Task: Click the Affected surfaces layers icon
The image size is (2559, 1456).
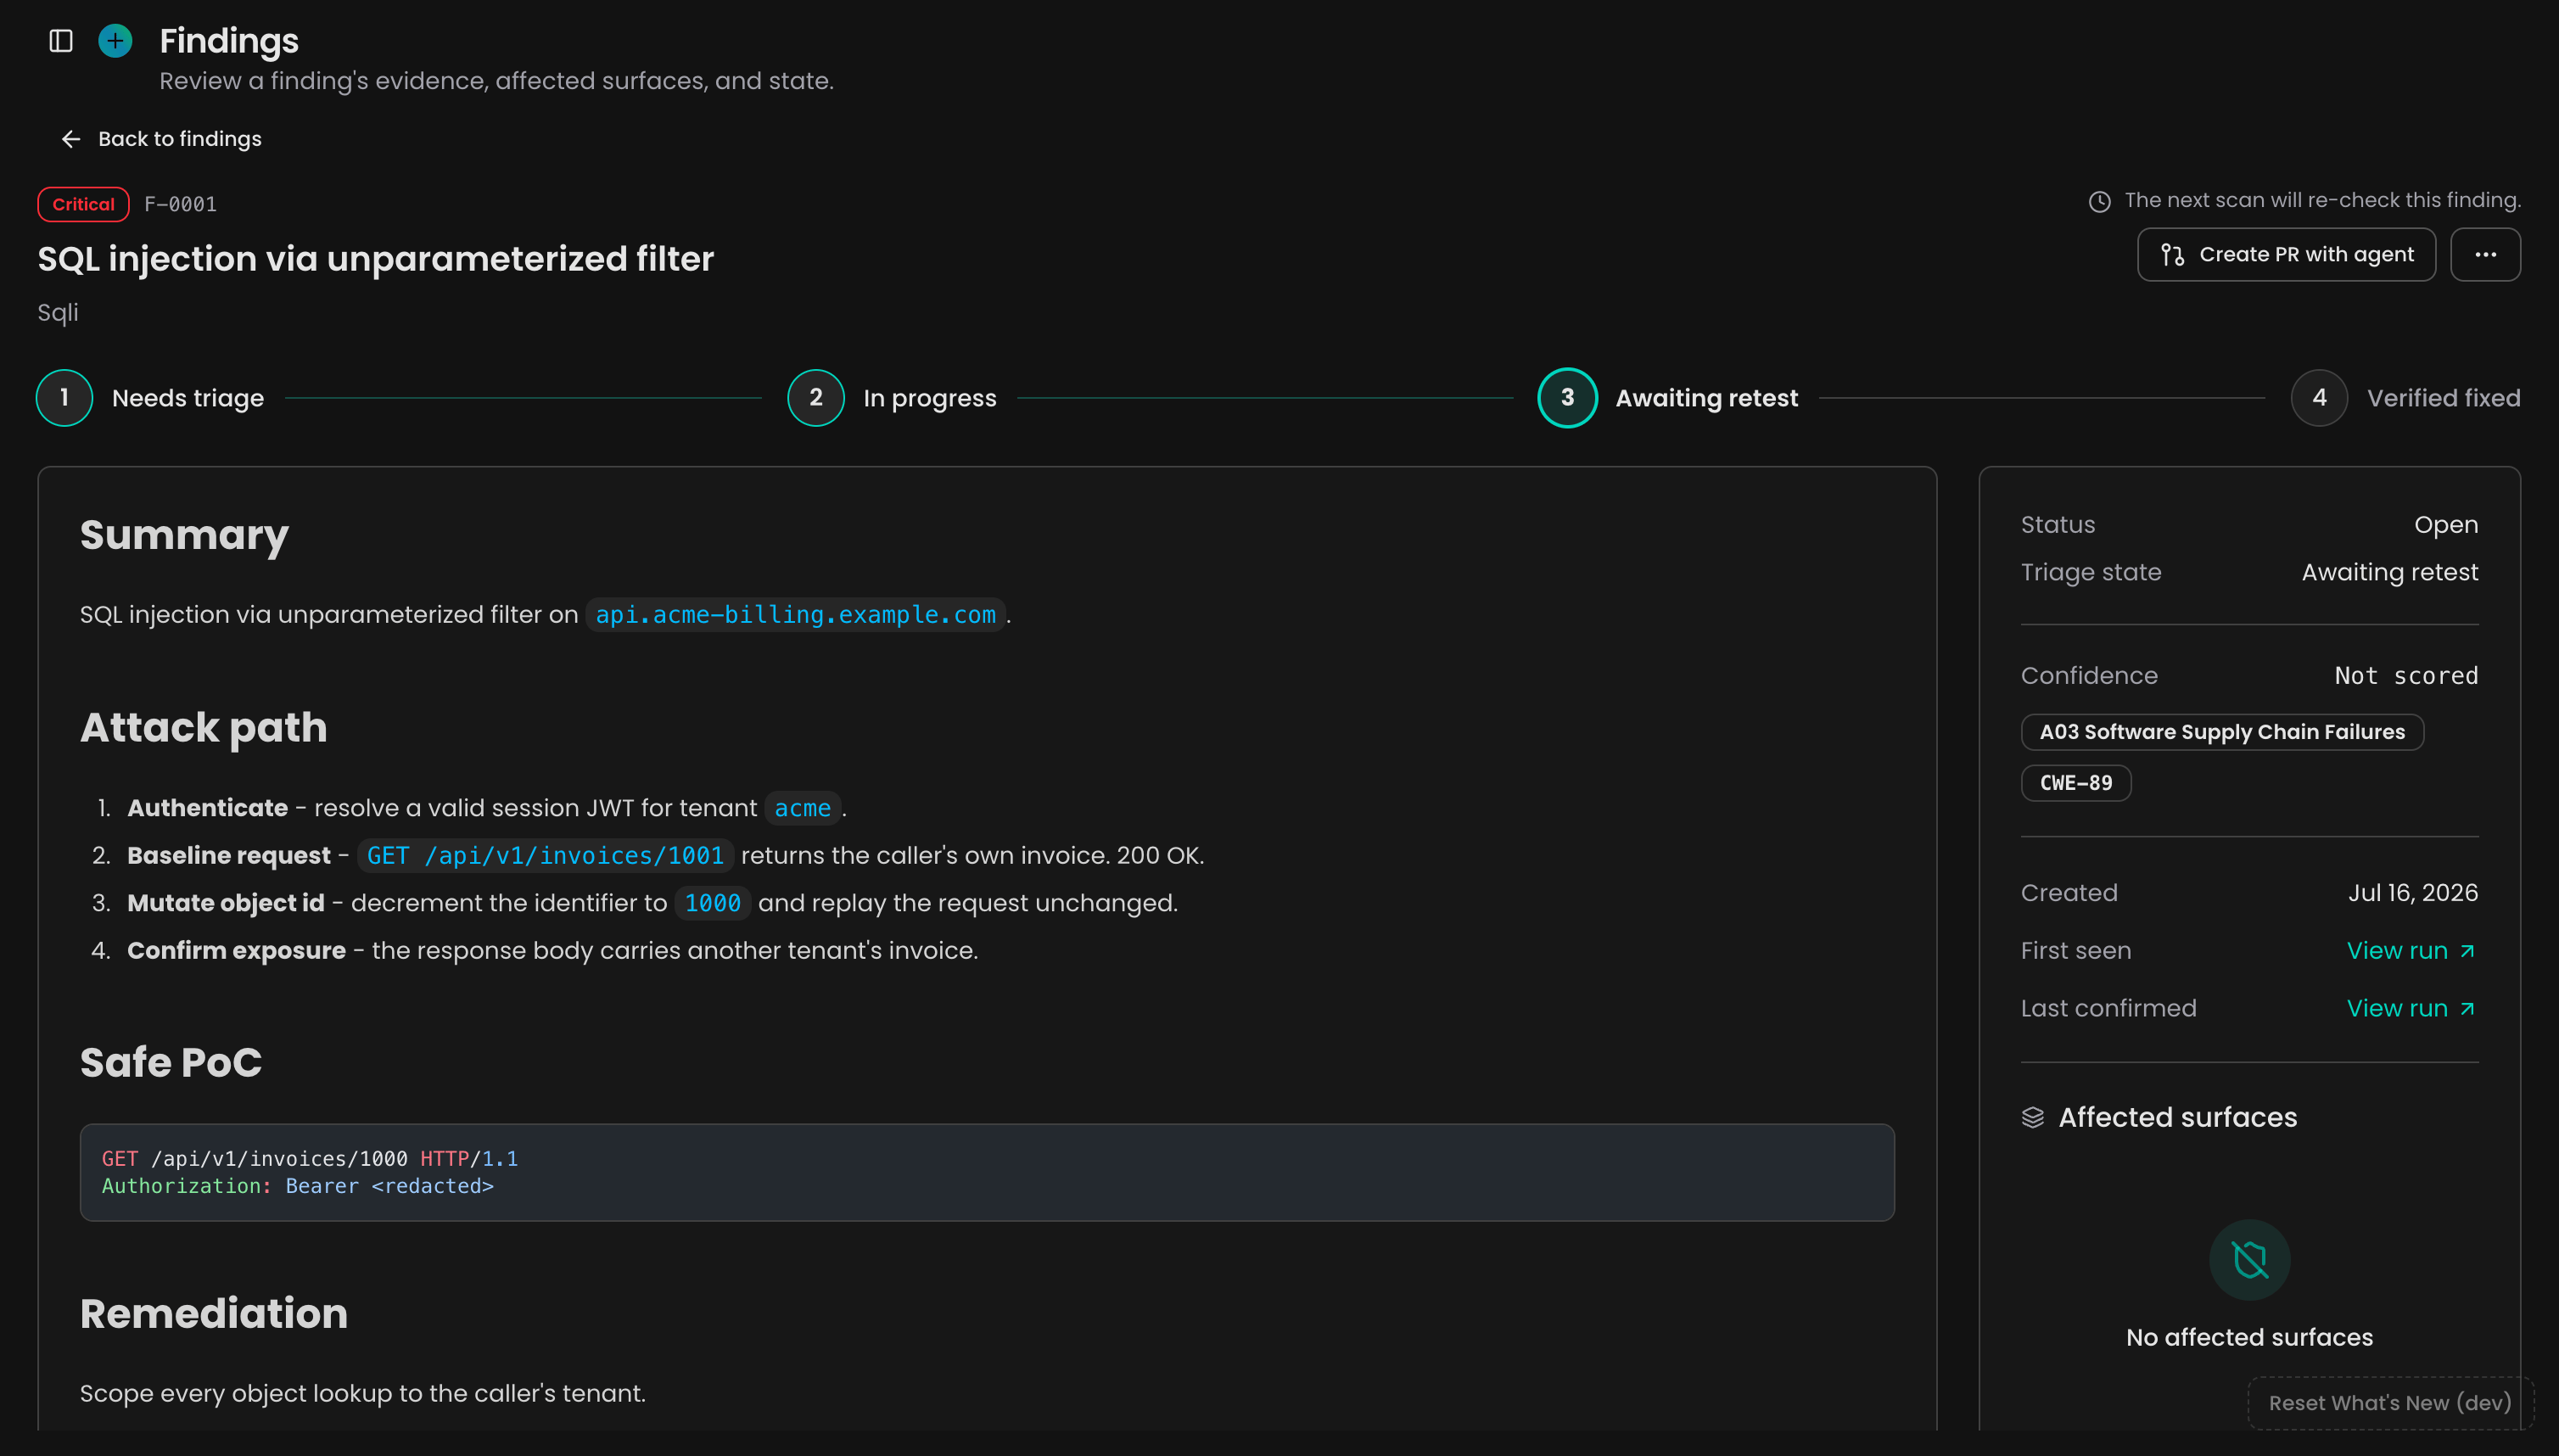Action: 2033,1117
